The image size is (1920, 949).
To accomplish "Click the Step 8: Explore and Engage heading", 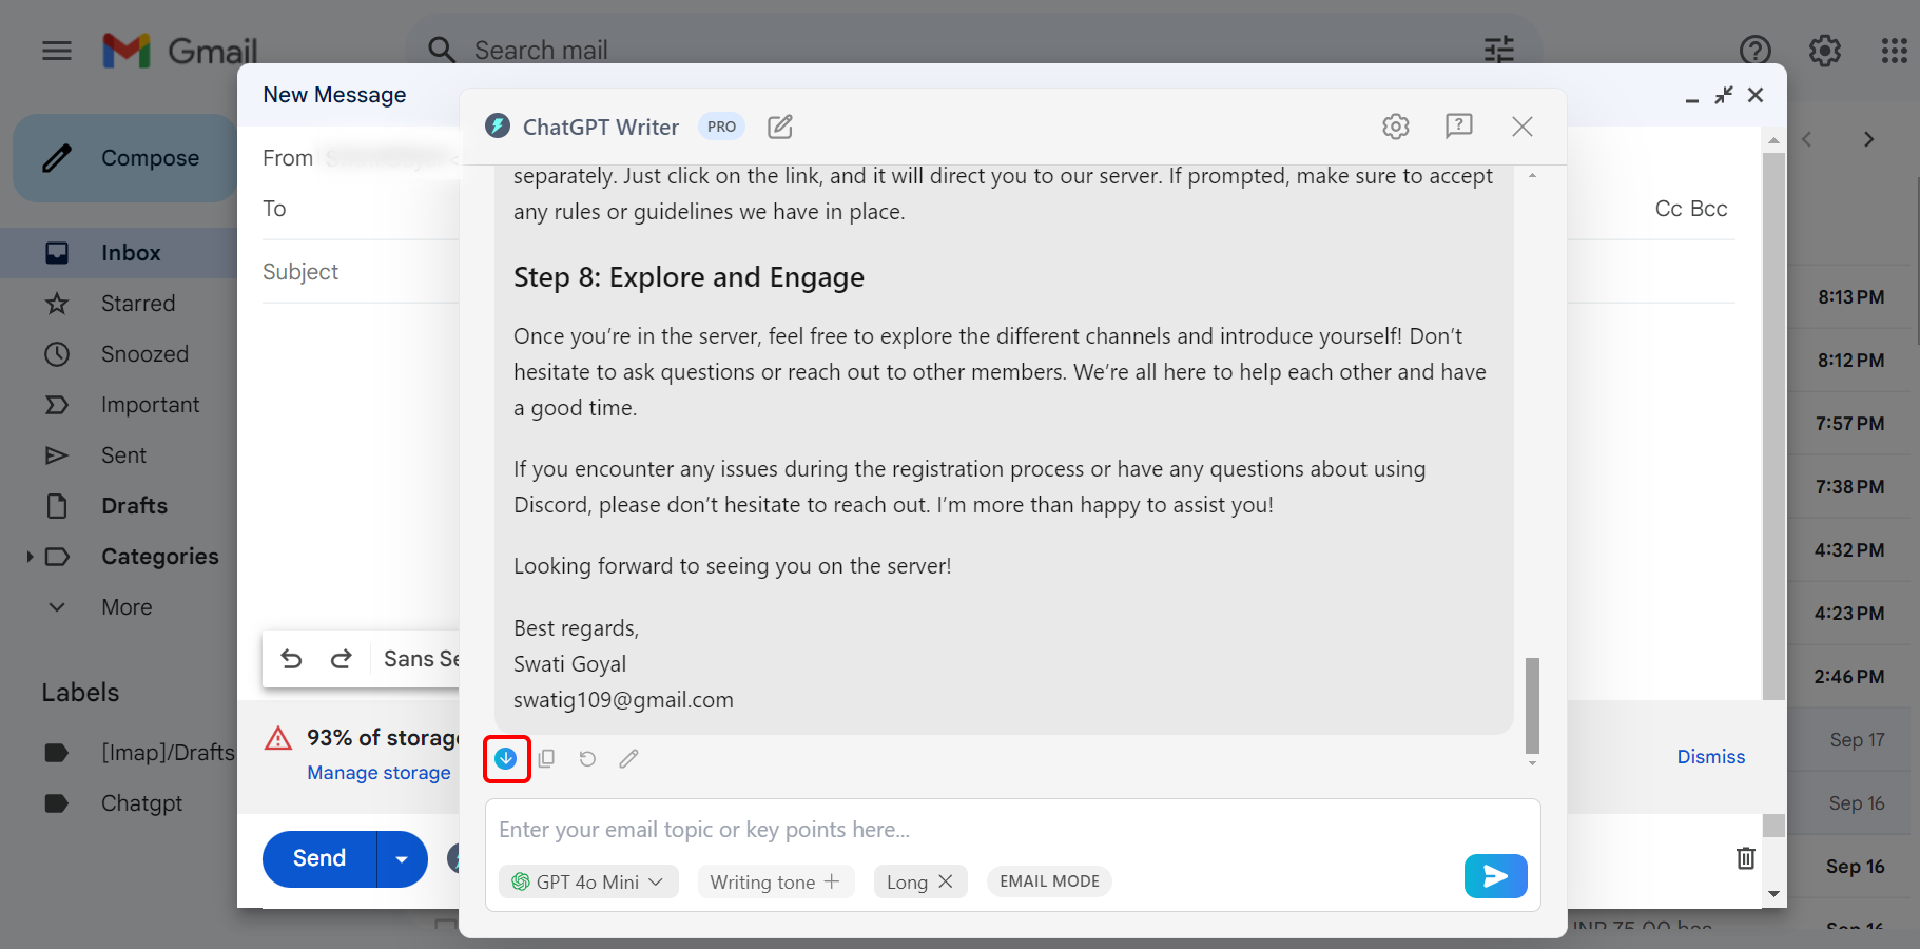I will [689, 277].
